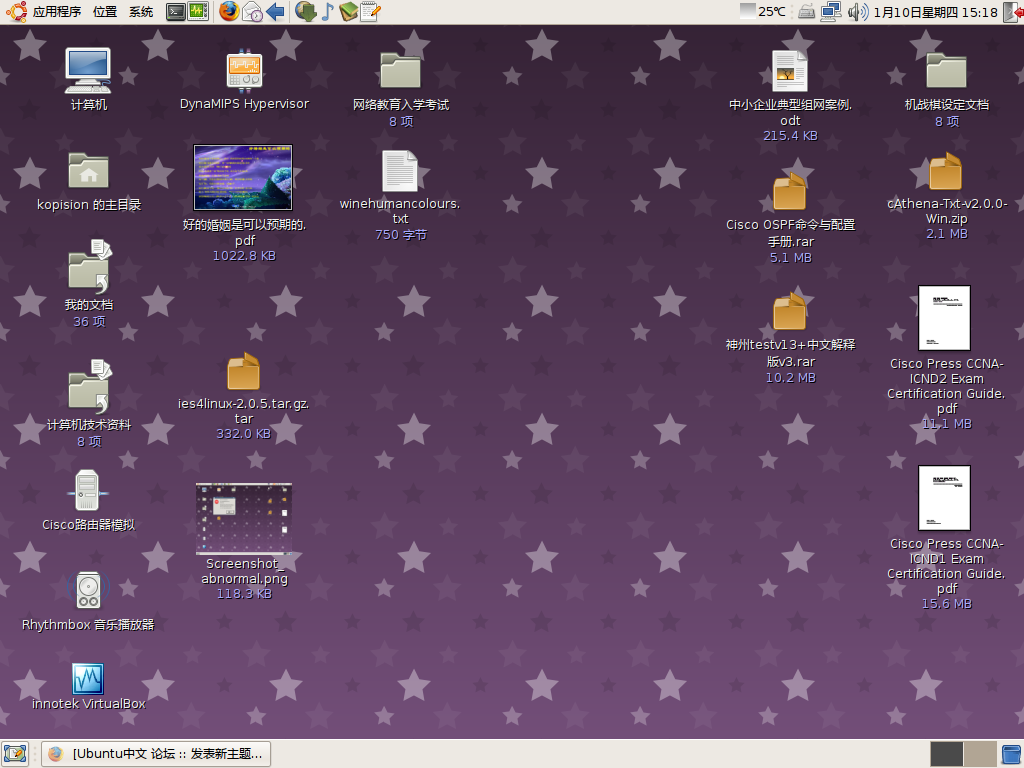Open the green book panel icon

(x=348, y=11)
